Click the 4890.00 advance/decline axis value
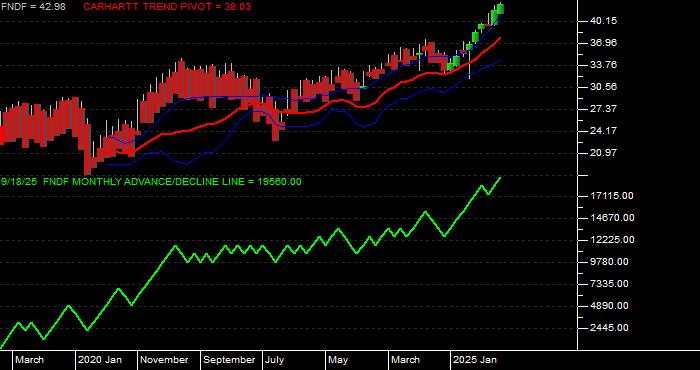Viewport: 700px width, 370px height. 609,306
